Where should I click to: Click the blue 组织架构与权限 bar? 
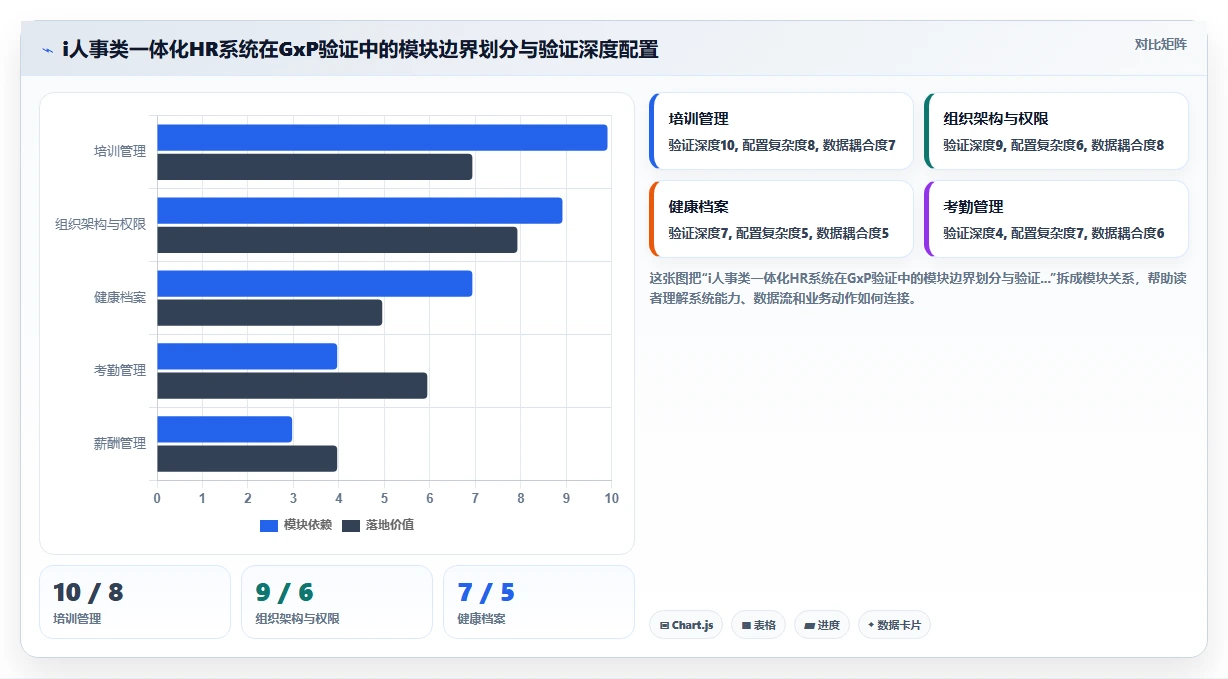pos(359,211)
